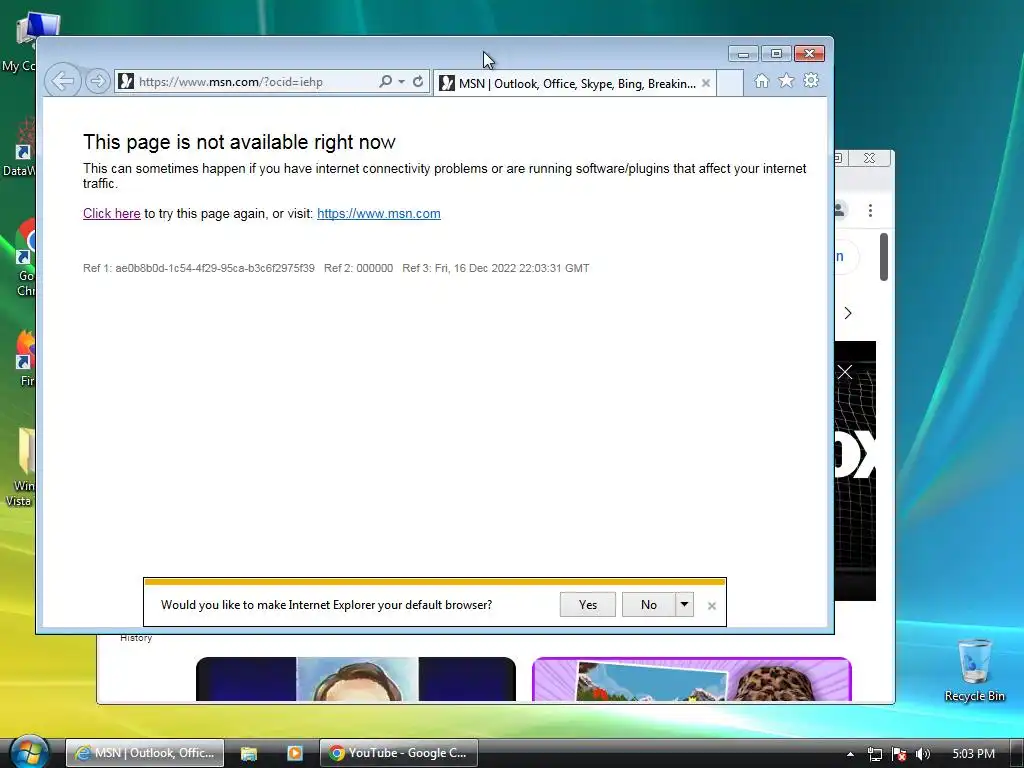1024x768 pixels.
Task: Click the search magnifier in address bar
Action: tap(385, 82)
